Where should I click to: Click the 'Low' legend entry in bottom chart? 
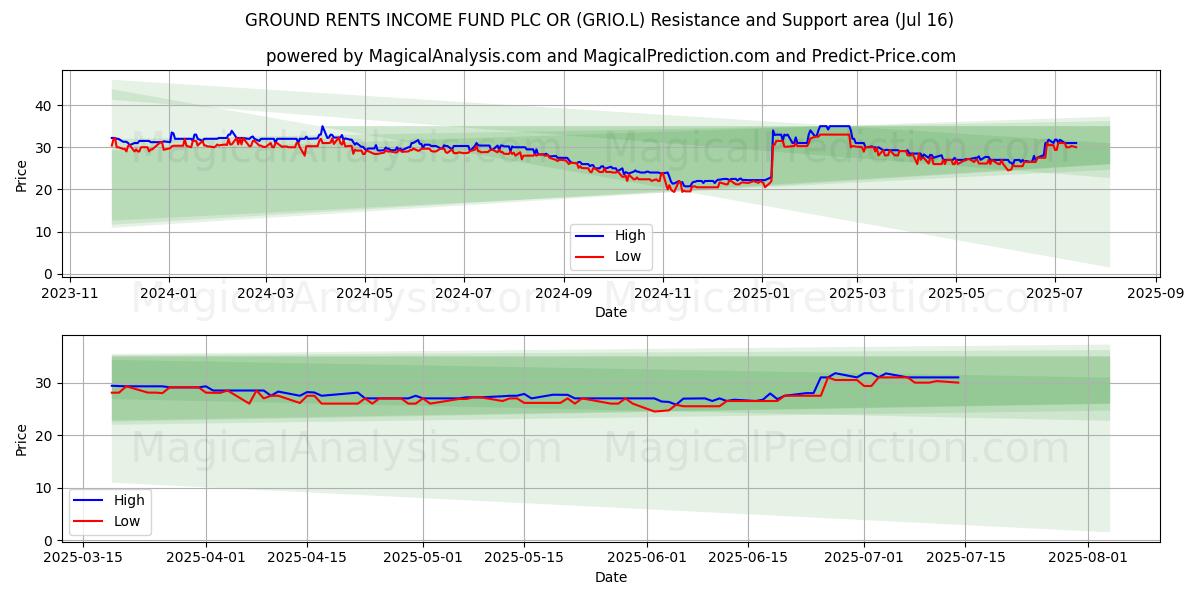(x=109, y=522)
